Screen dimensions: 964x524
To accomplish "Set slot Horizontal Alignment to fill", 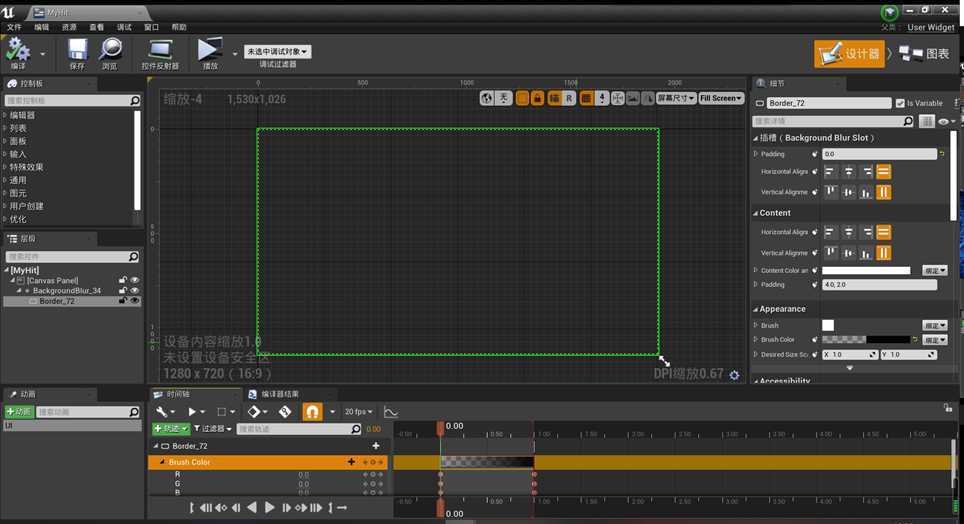I will [x=883, y=172].
